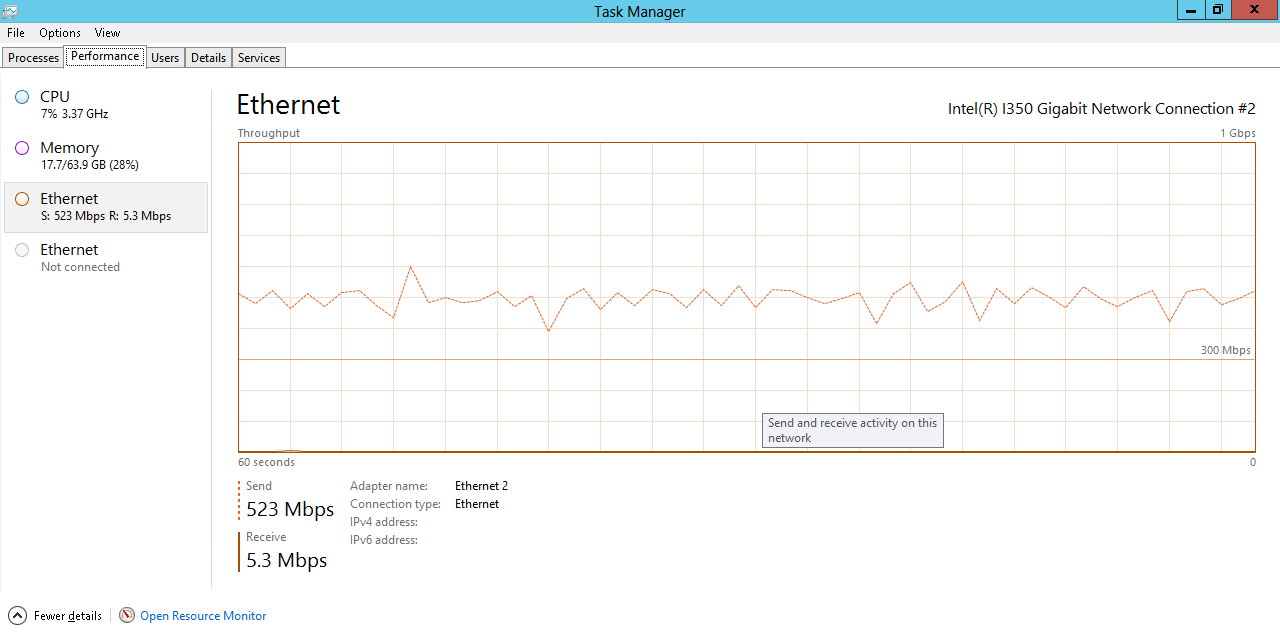Select the Performance tab
1280x640 pixels.
(105, 56)
